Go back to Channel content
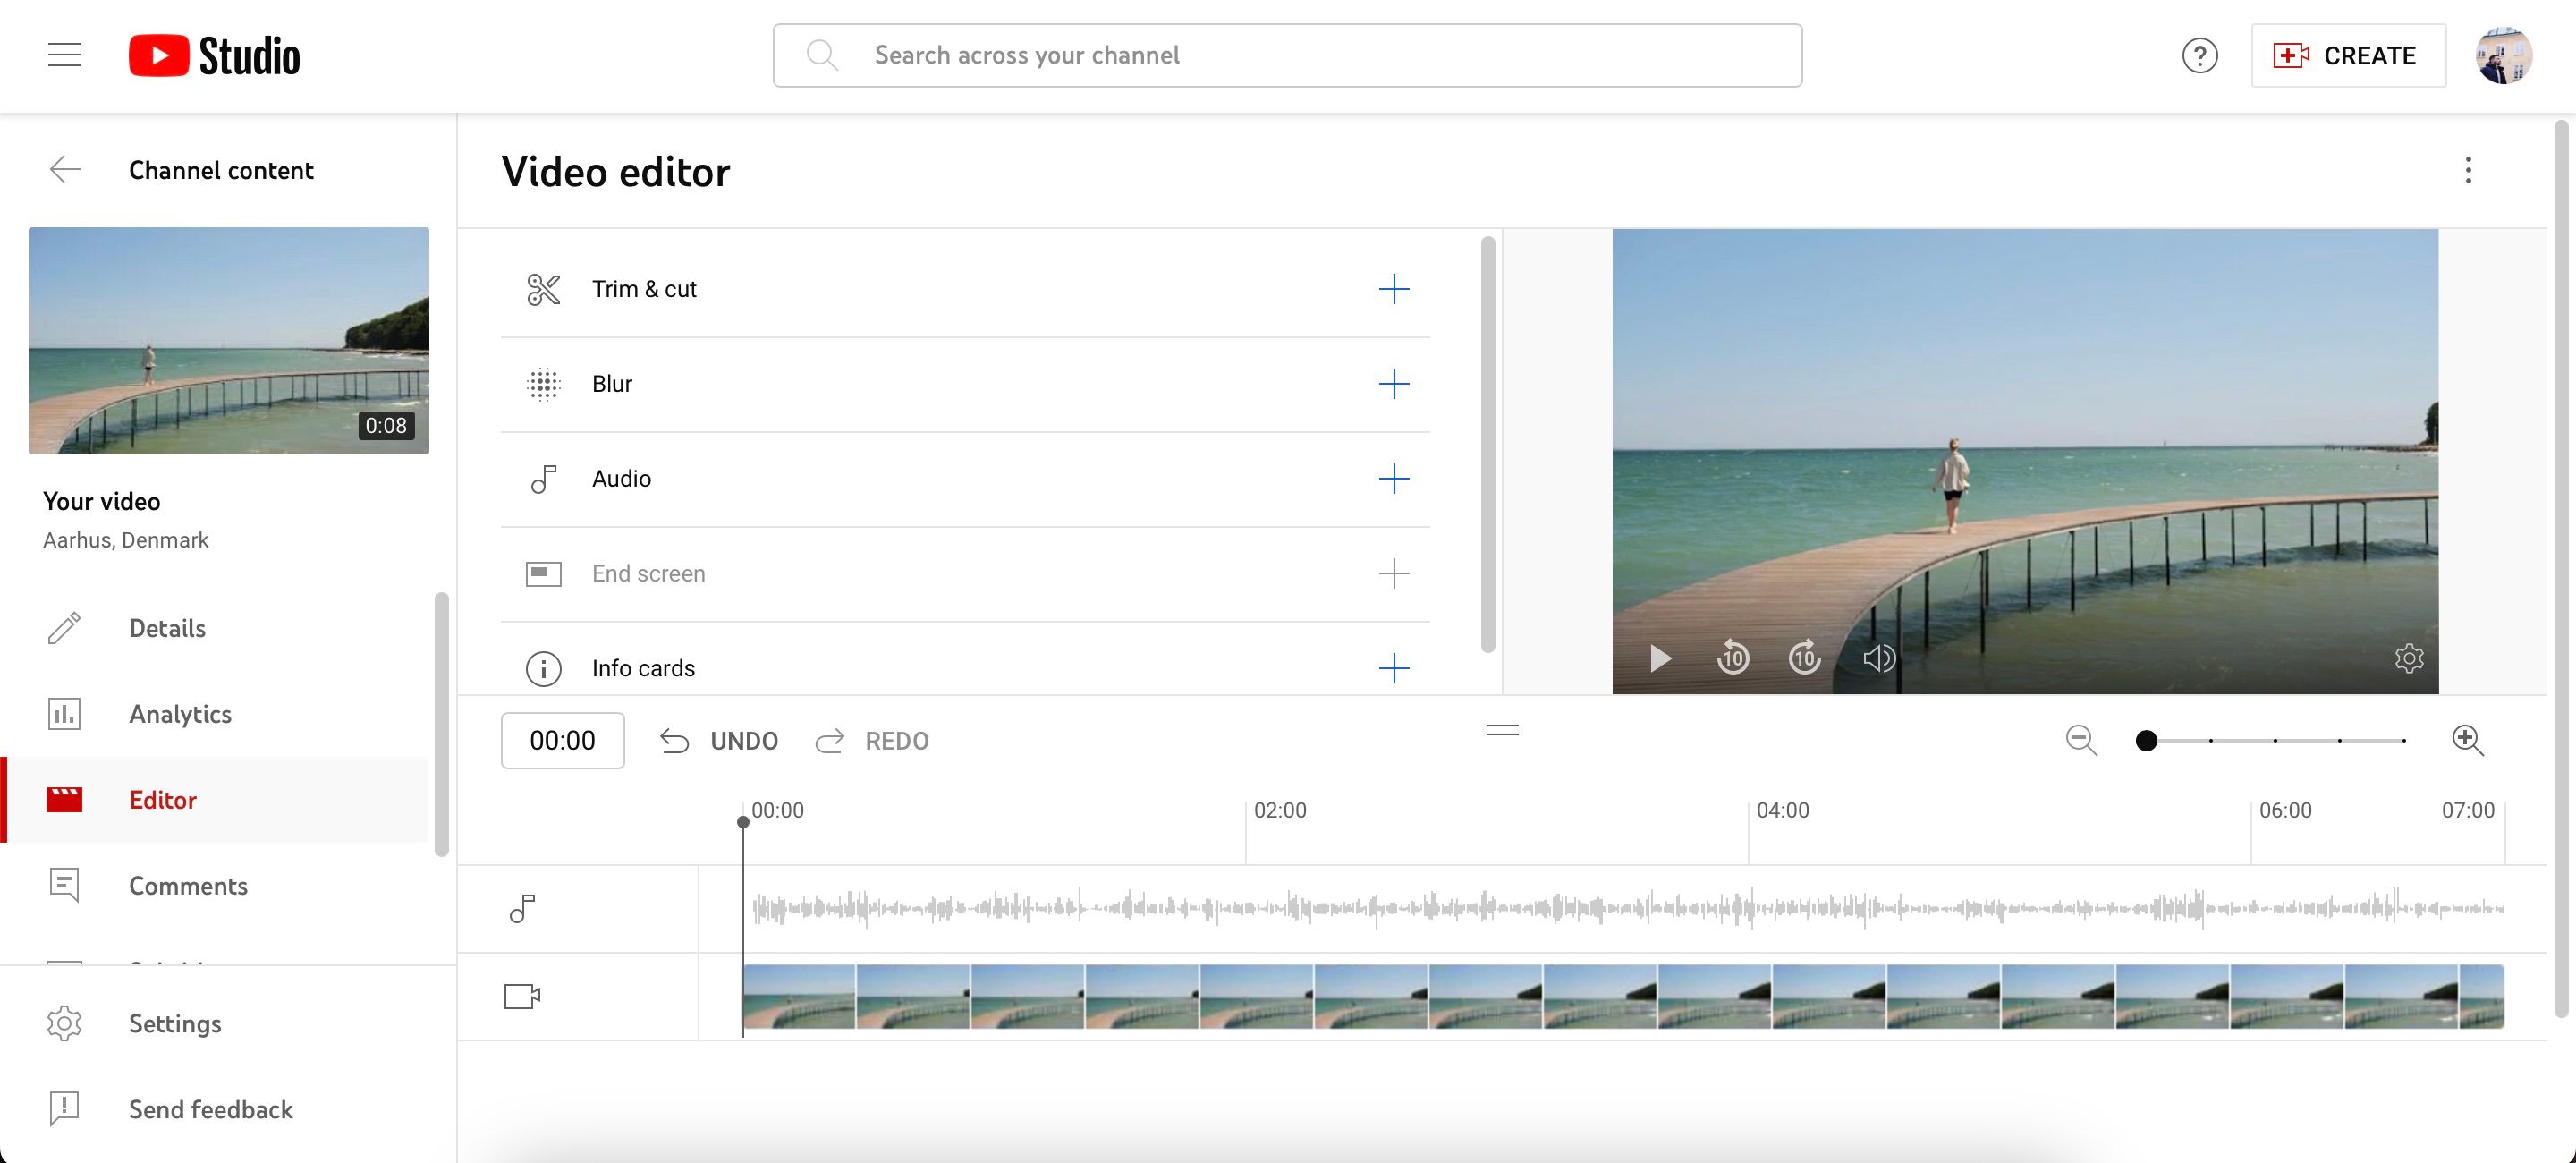2576x1163 pixels. (65, 170)
